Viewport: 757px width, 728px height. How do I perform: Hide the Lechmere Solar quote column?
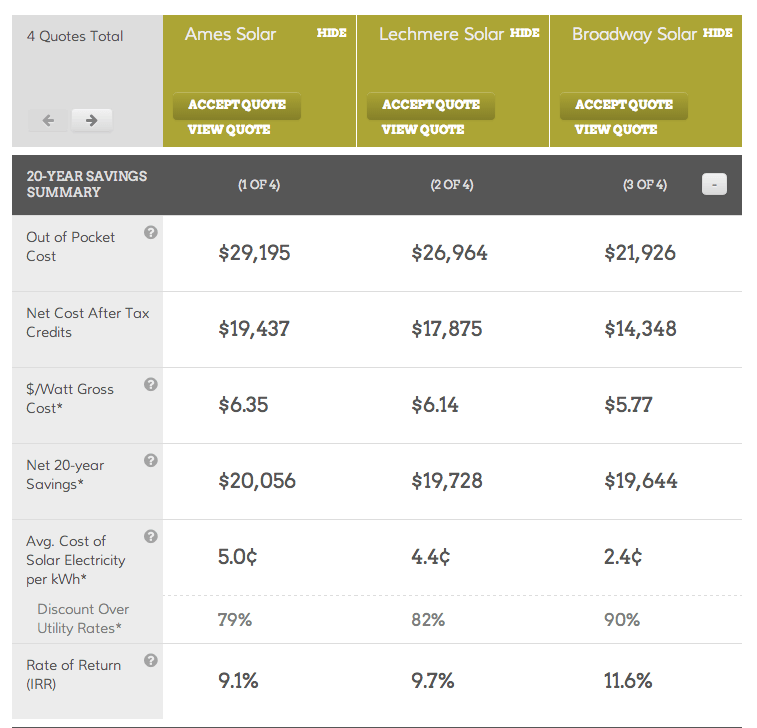click(524, 33)
